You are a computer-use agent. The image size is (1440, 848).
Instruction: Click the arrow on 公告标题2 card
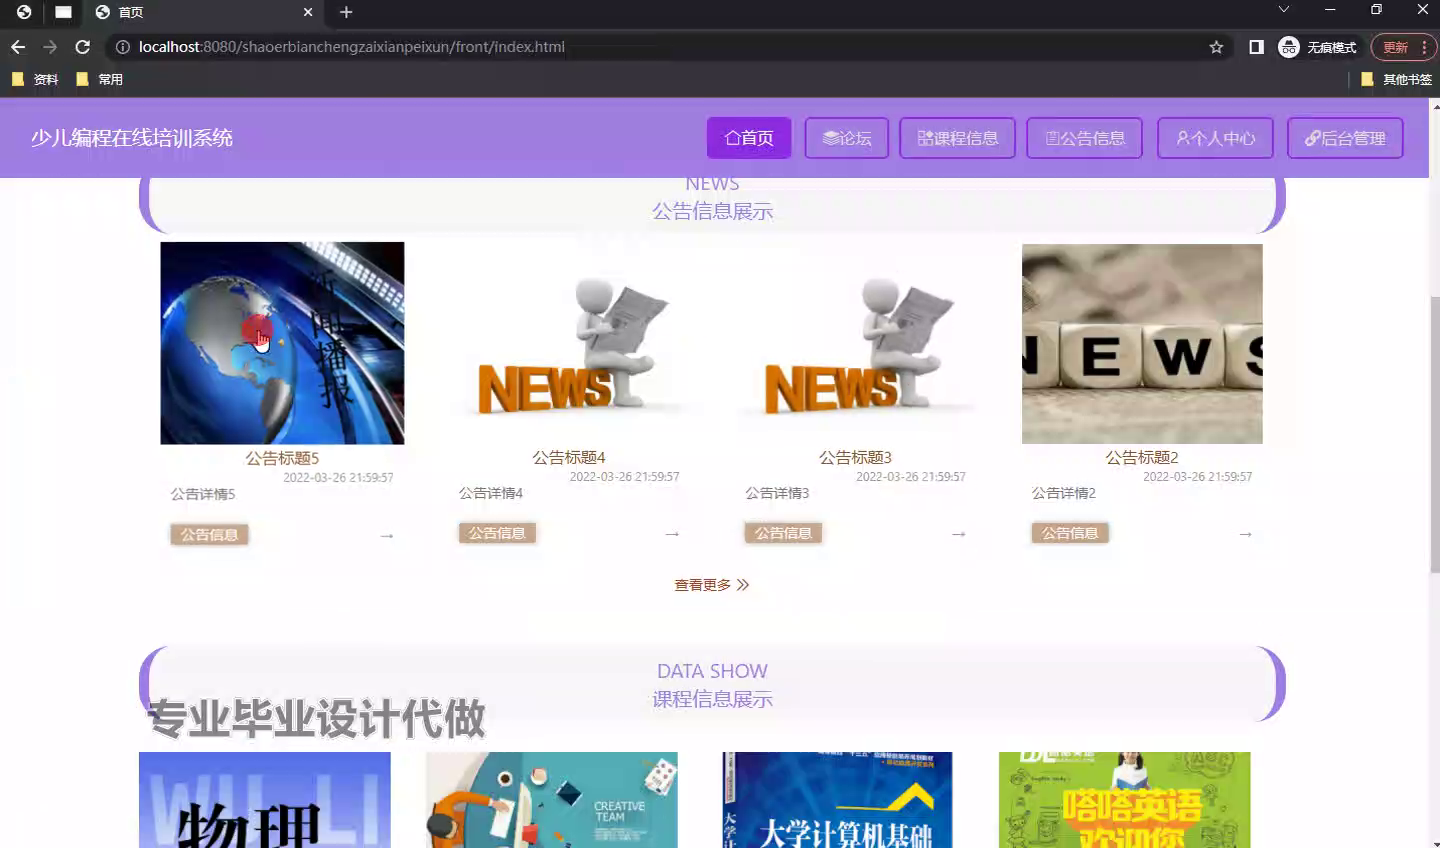click(1246, 534)
